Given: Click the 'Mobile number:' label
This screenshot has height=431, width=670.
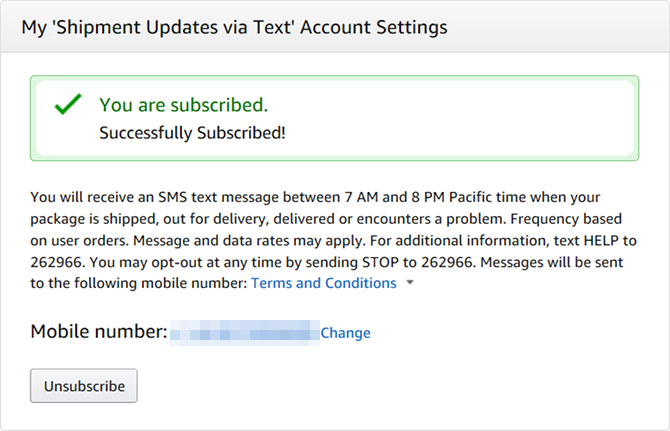Looking at the screenshot, I should tap(98, 332).
